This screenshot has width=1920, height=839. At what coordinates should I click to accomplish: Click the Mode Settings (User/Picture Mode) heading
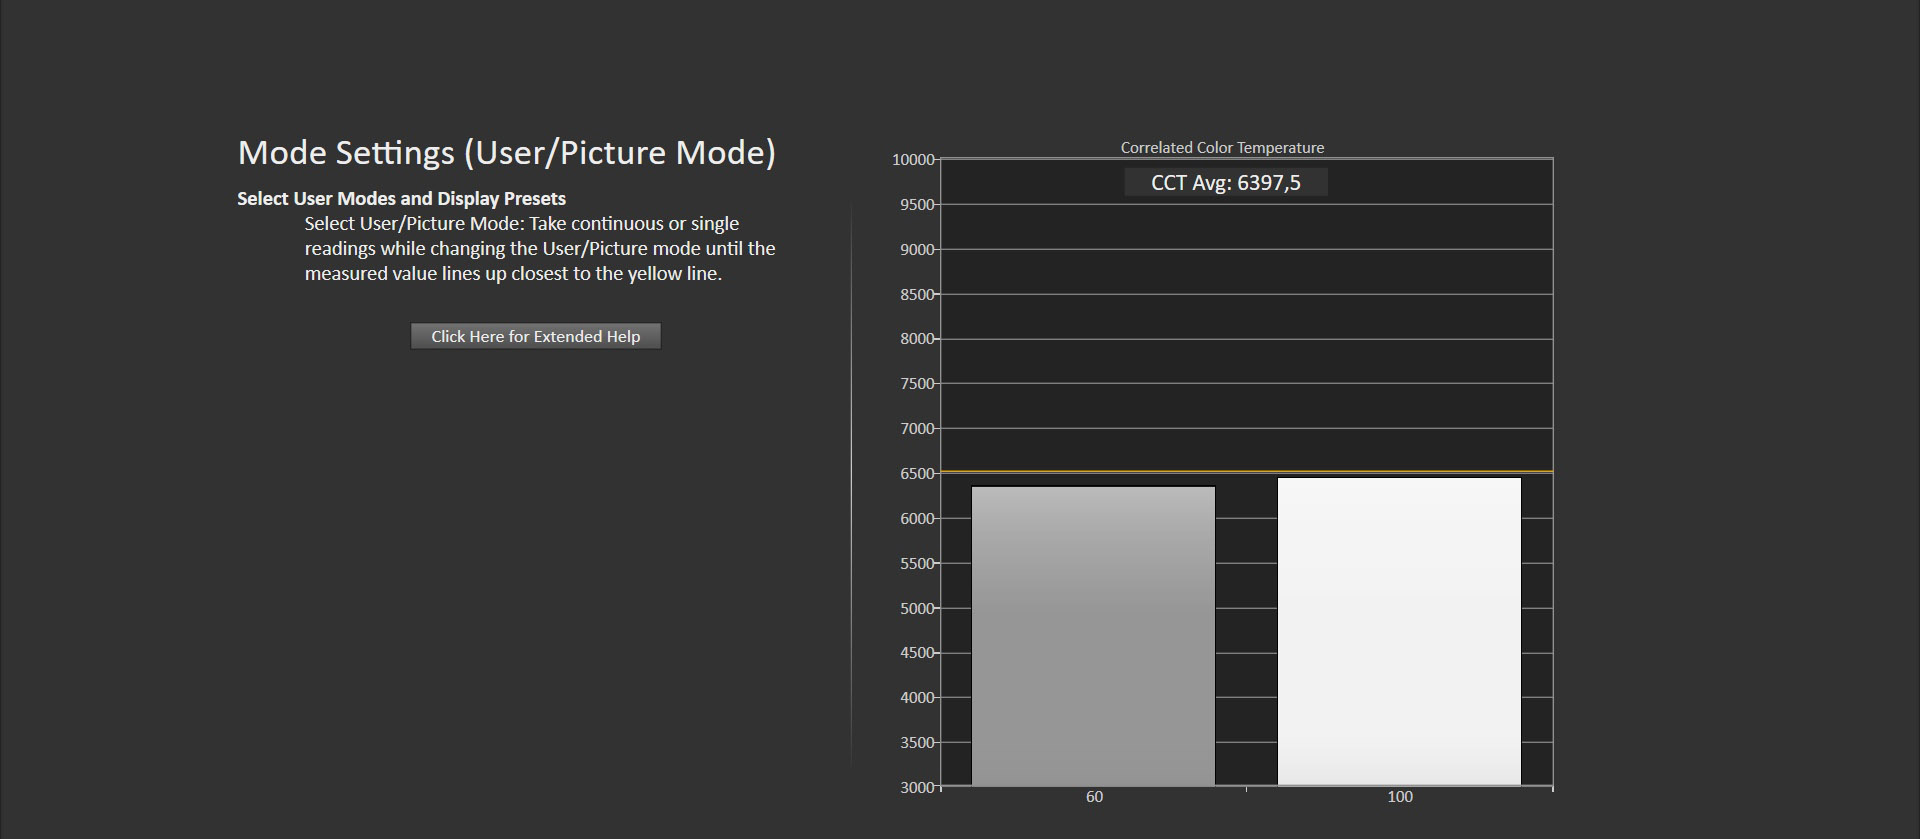[x=506, y=153]
